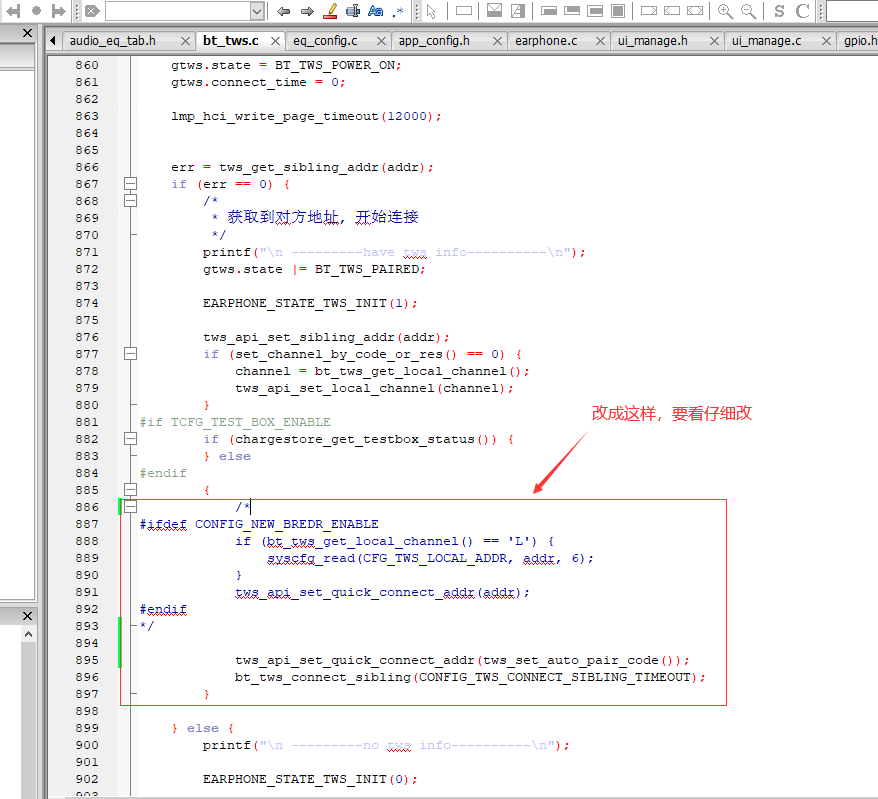878x799 pixels.
Task: Select the mouse pointer tool
Action: pyautogui.click(x=431, y=11)
